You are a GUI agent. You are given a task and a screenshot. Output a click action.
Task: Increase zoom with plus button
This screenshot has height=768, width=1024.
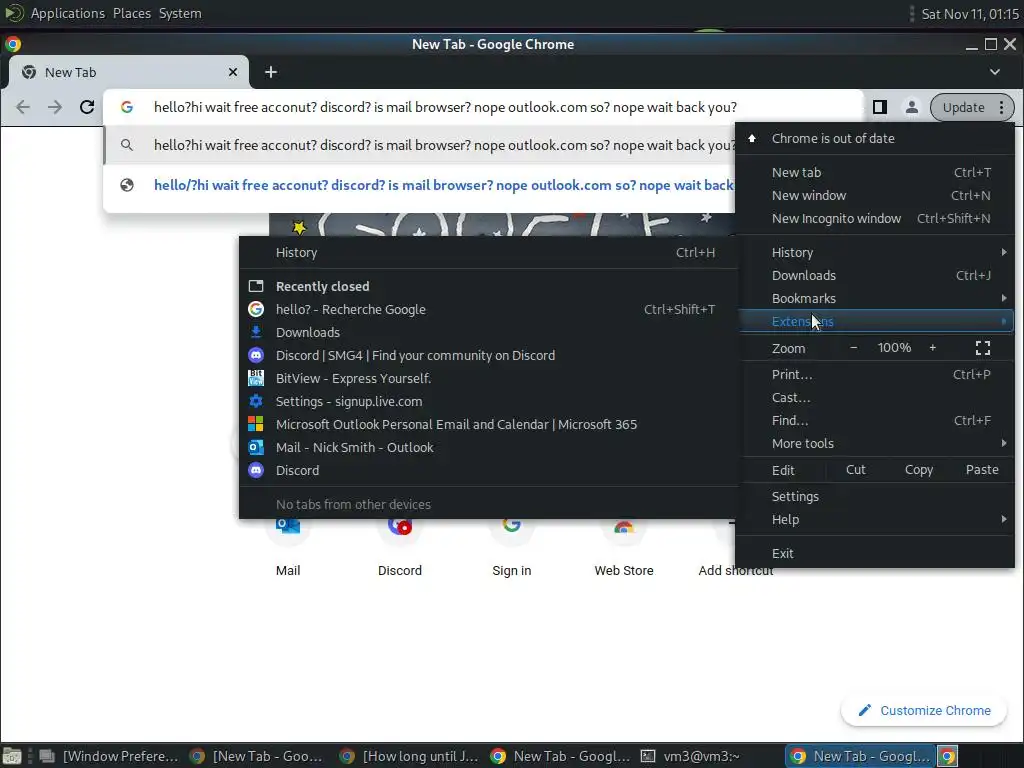coord(933,348)
